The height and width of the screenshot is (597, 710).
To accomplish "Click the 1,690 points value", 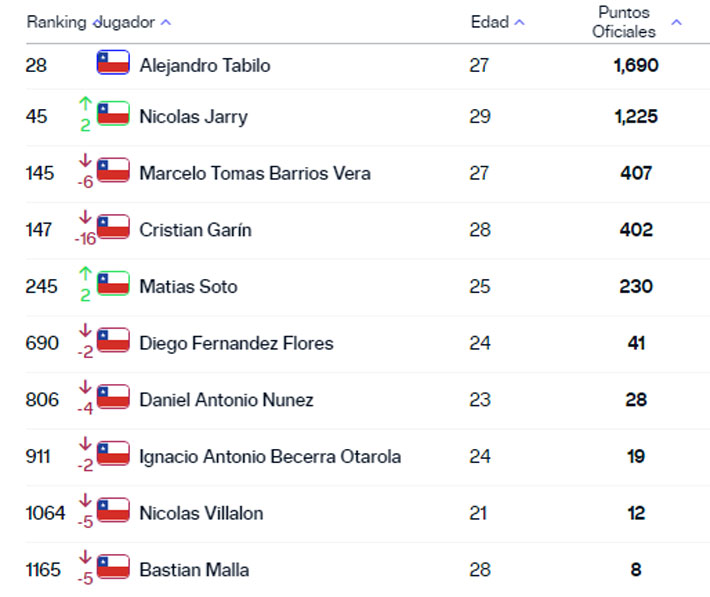I will [x=635, y=66].
